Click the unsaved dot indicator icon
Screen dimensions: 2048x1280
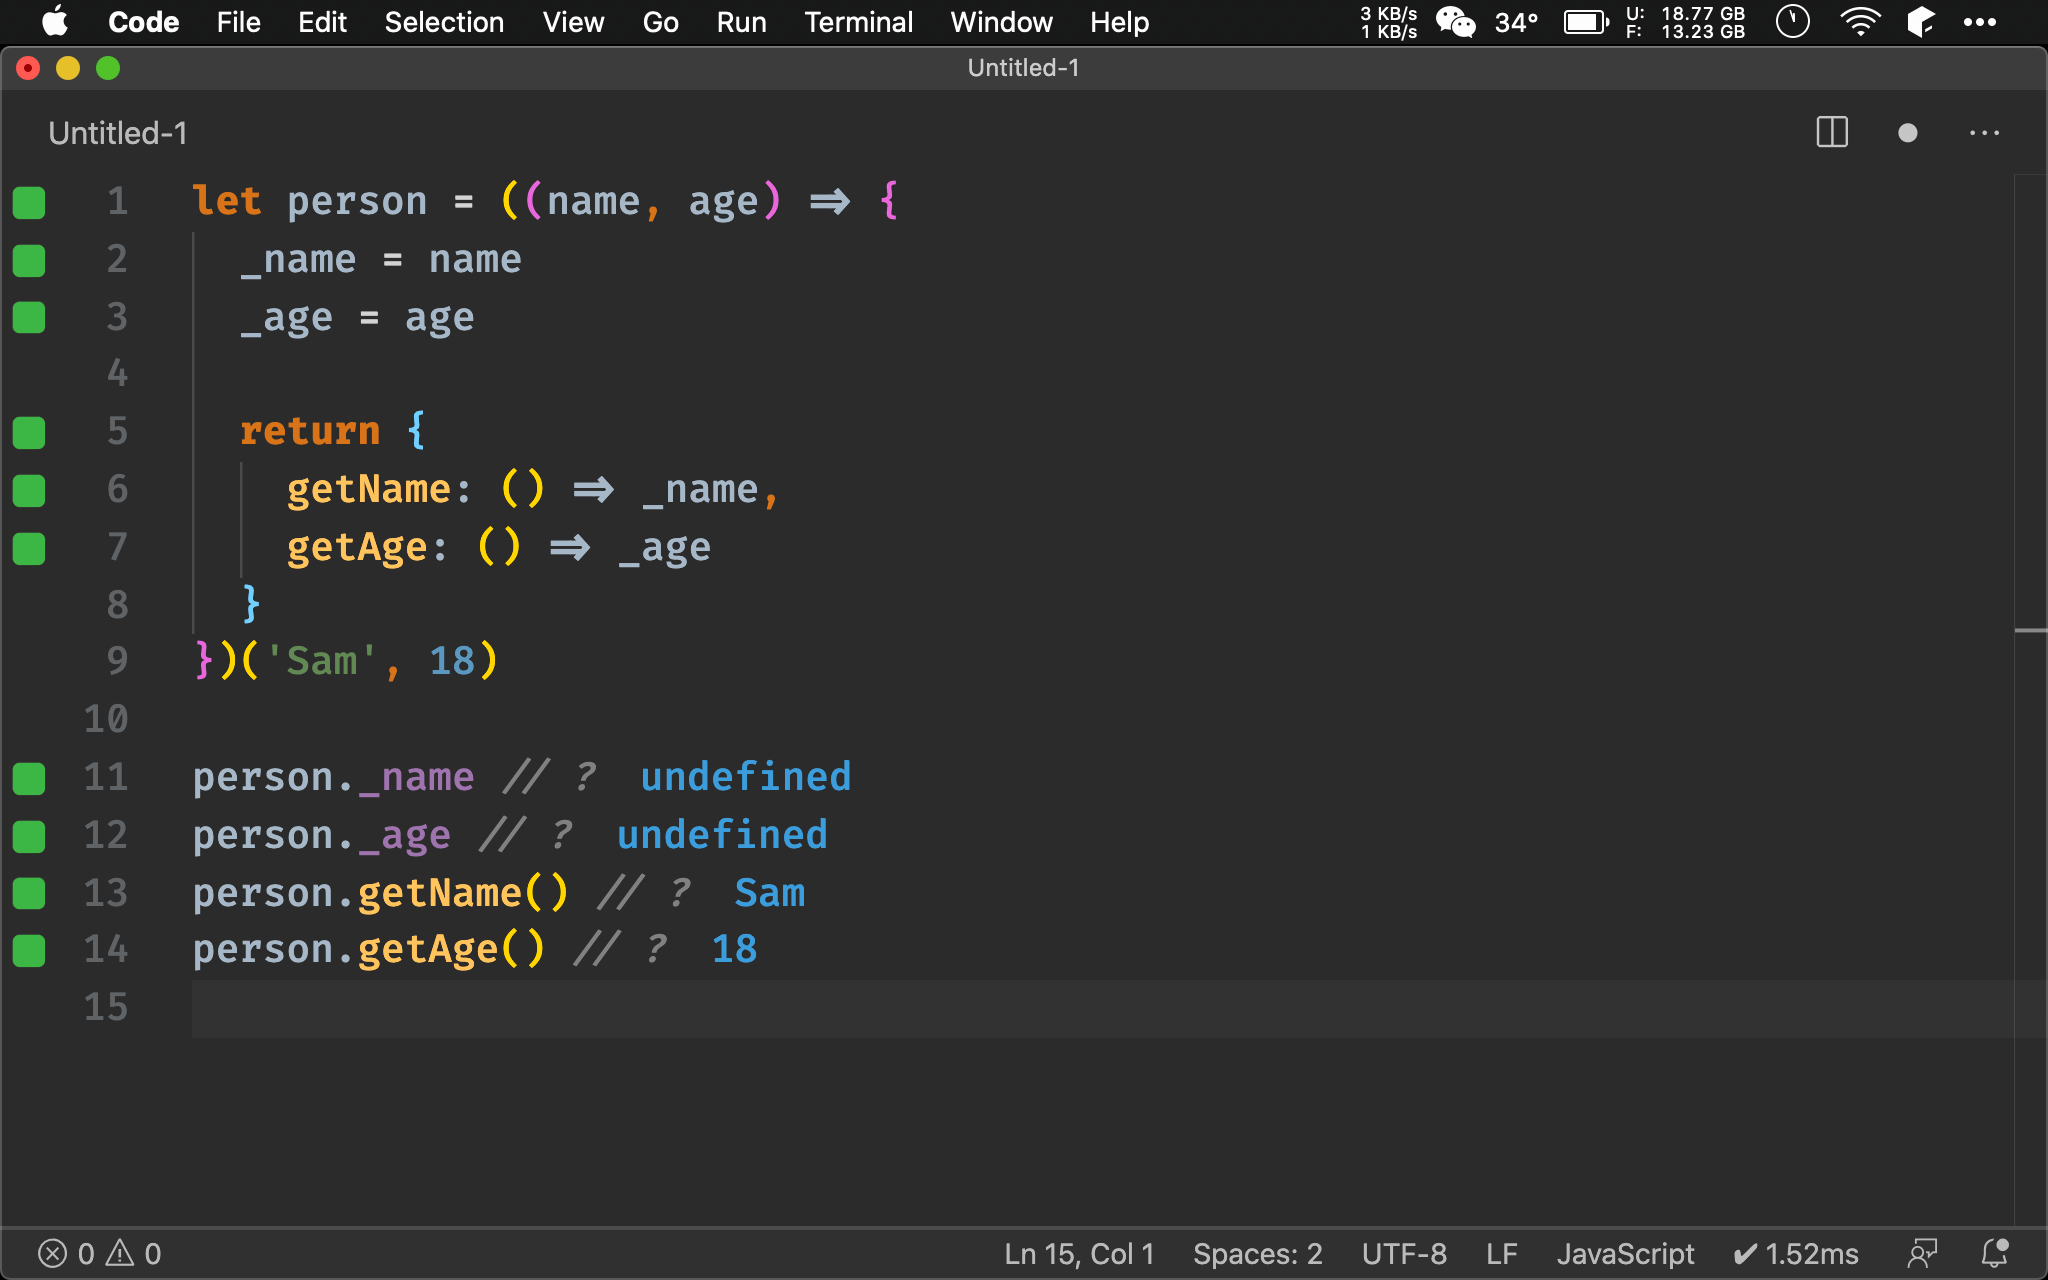(x=1908, y=134)
